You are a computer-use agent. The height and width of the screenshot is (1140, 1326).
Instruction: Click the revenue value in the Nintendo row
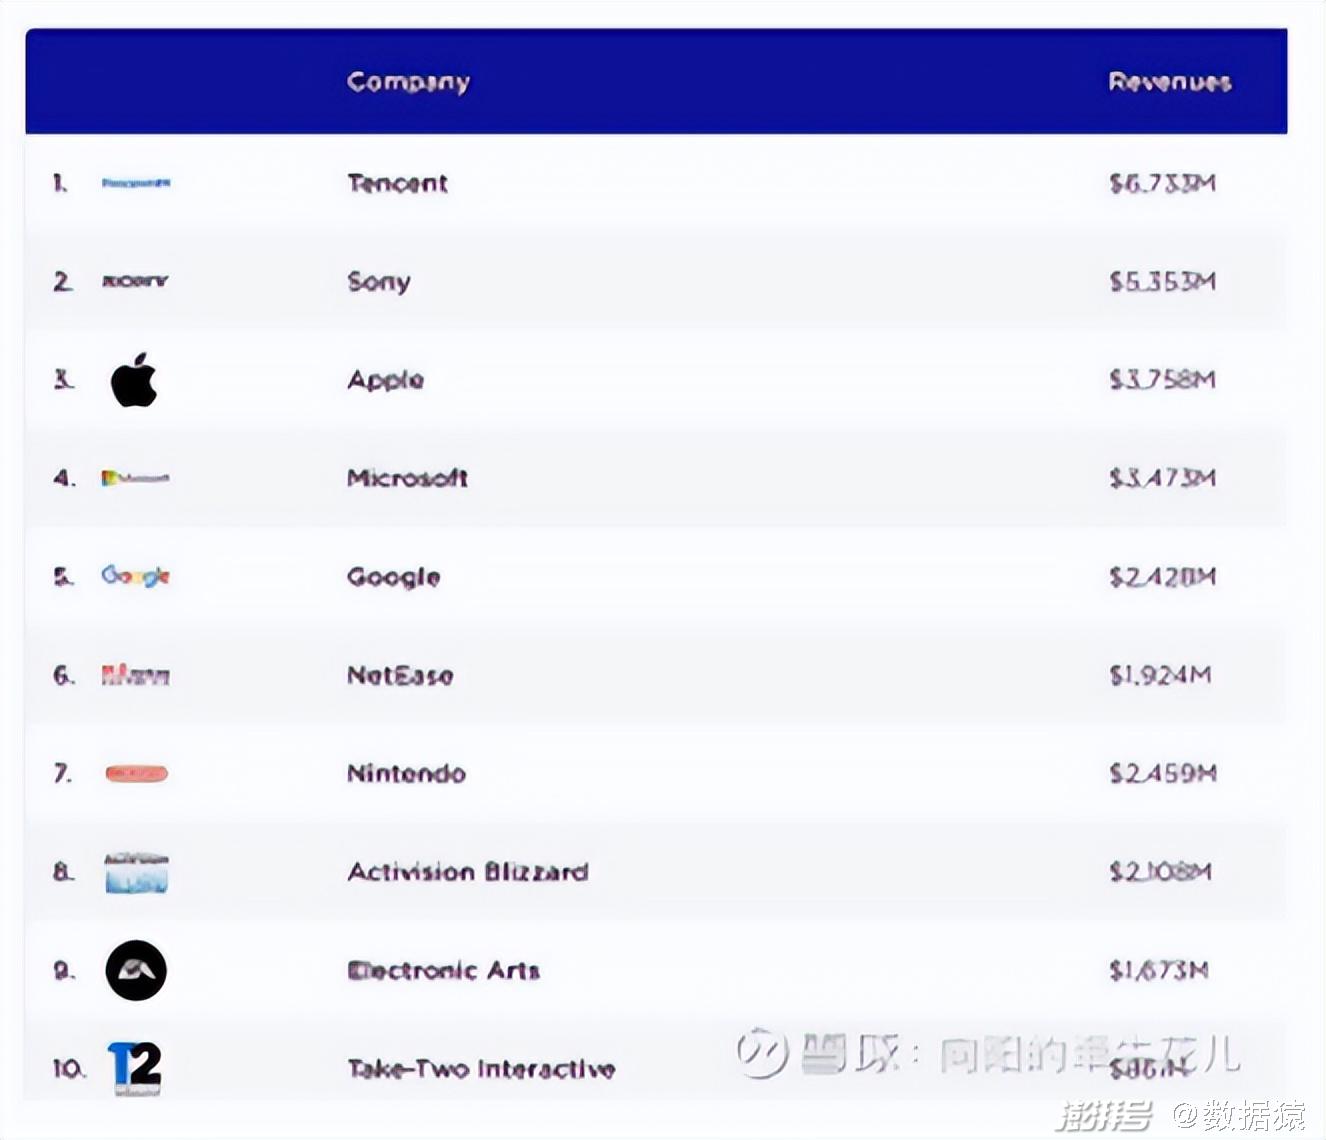[1163, 773]
